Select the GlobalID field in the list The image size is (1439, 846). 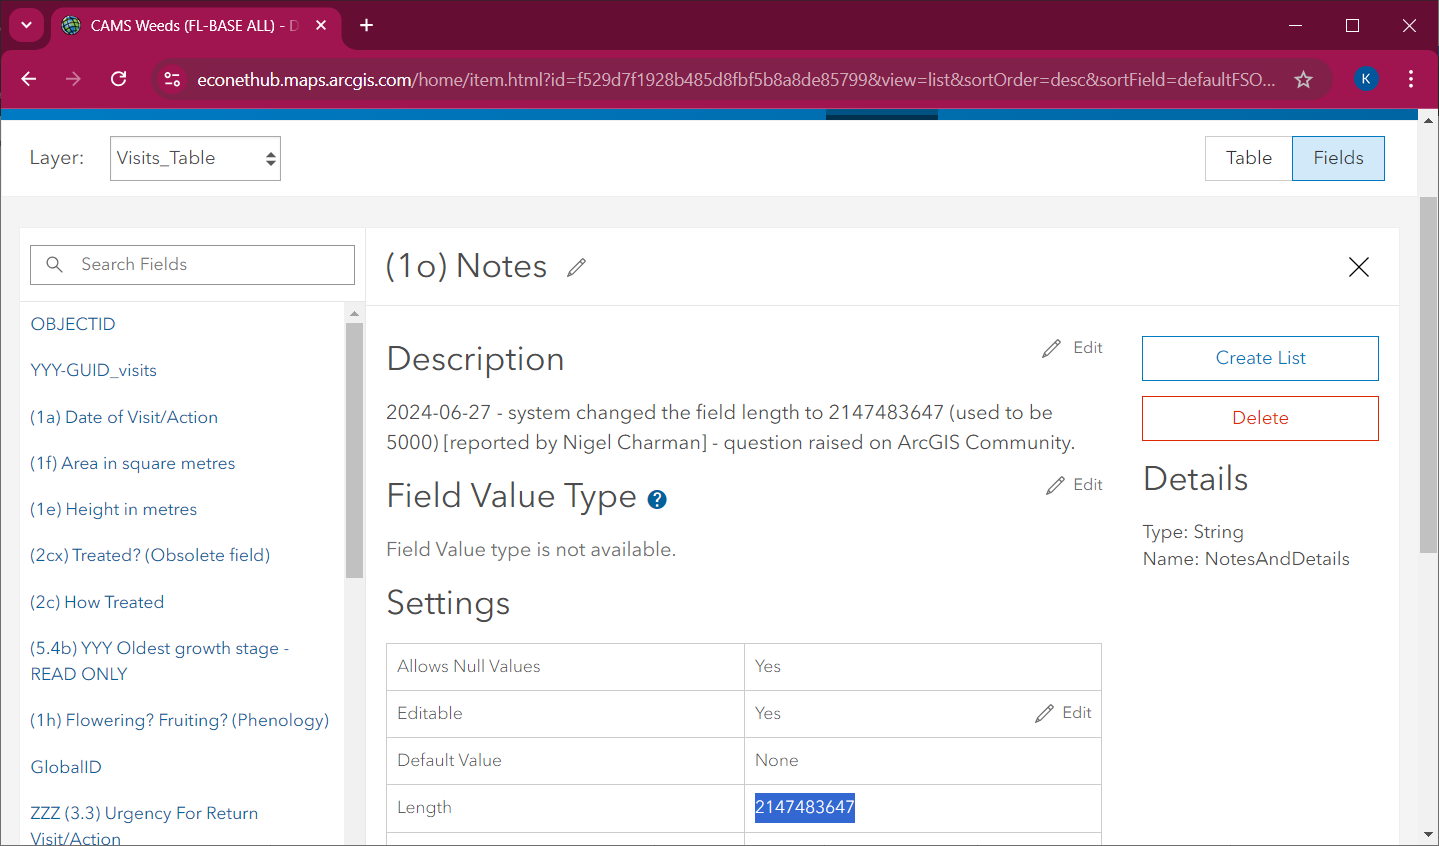click(66, 766)
